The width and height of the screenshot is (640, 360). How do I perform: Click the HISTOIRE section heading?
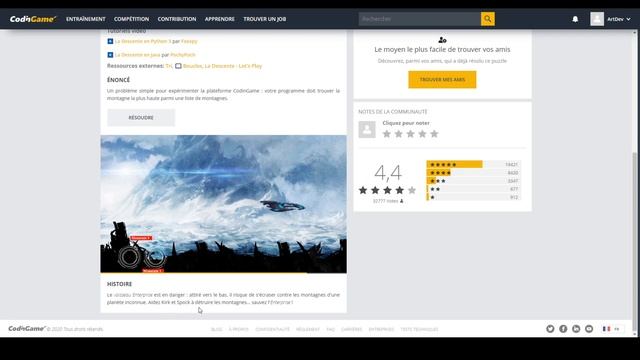pyautogui.click(x=119, y=284)
